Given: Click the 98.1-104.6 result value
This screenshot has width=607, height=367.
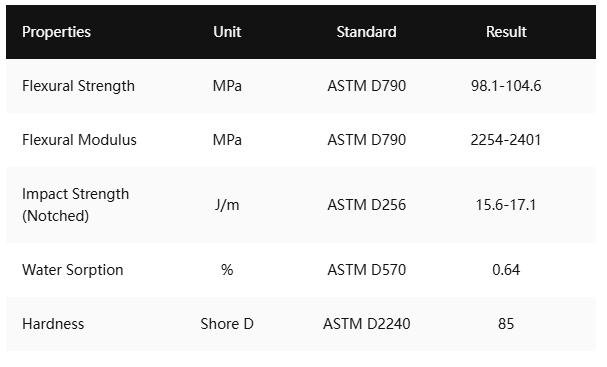Looking at the screenshot, I should pyautogui.click(x=506, y=86).
